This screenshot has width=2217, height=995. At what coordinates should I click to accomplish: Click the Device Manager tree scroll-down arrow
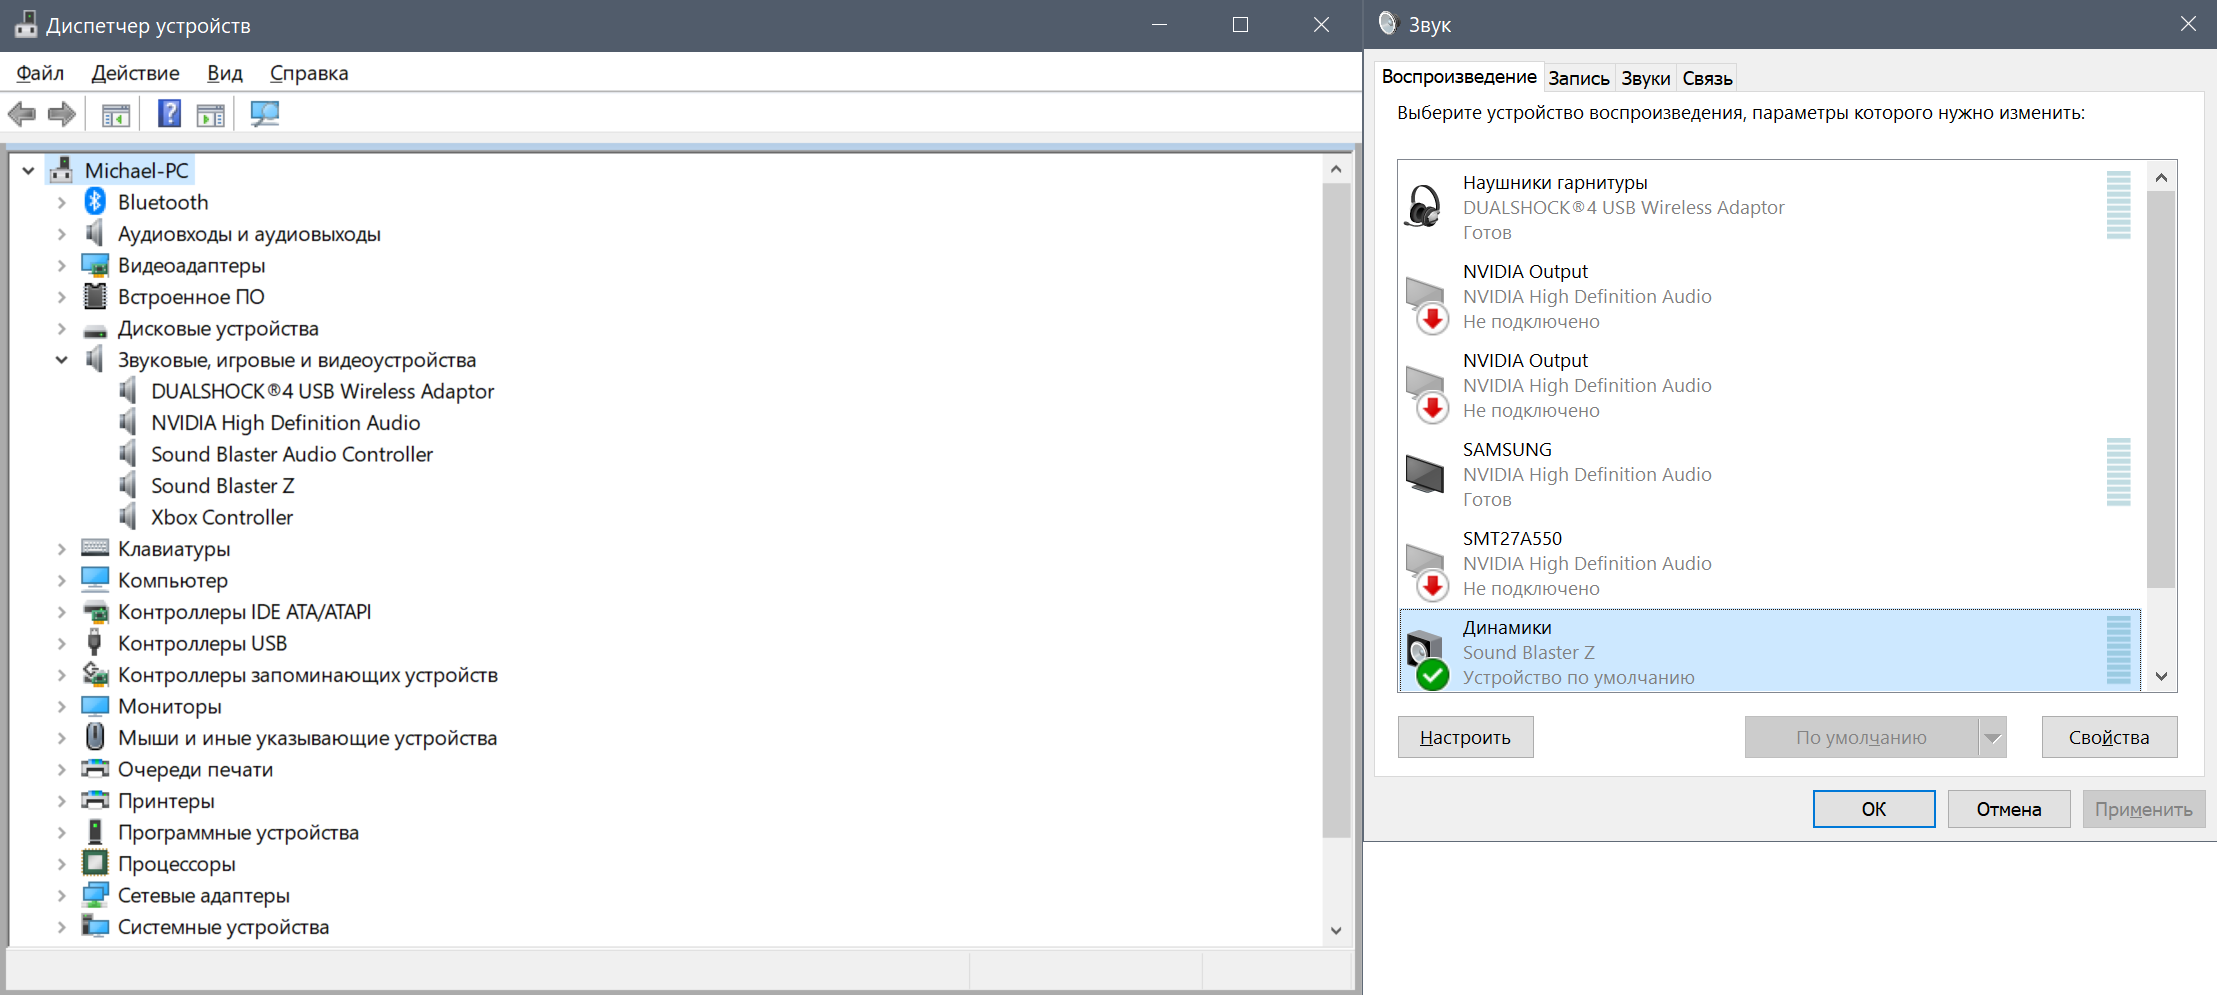coord(1336,930)
